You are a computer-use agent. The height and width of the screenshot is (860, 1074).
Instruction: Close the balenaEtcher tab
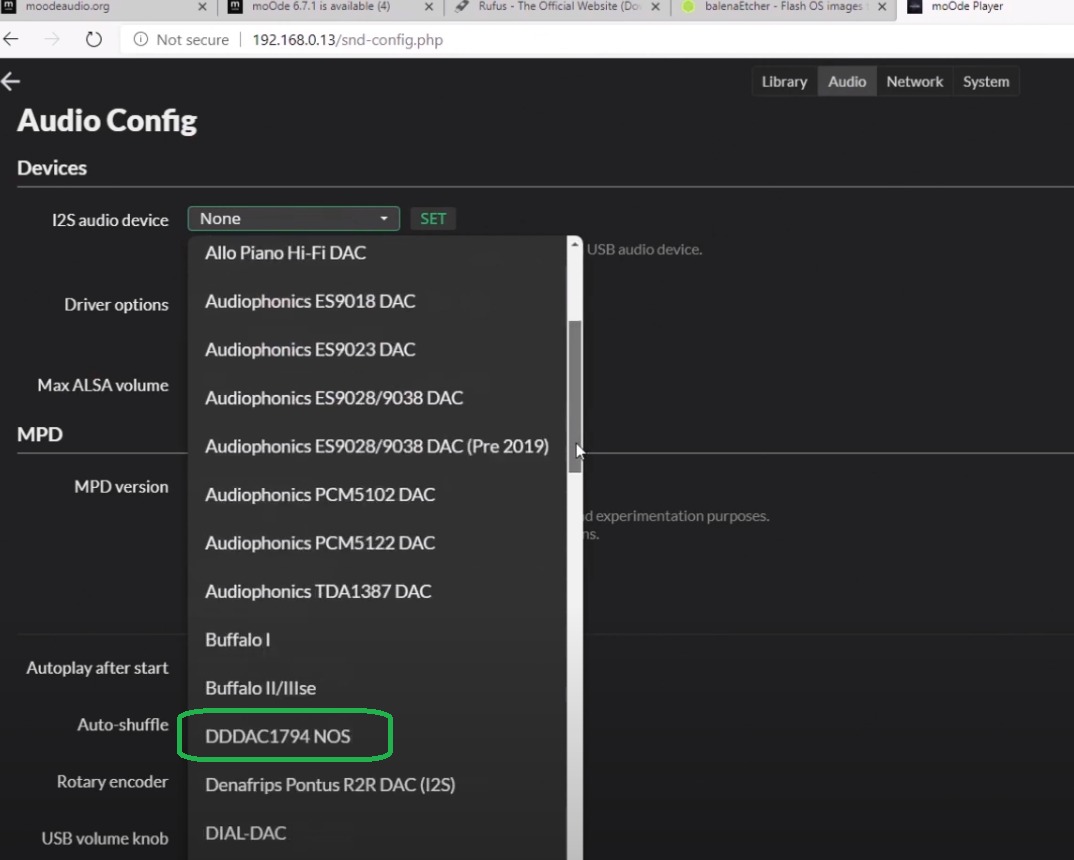point(882,7)
